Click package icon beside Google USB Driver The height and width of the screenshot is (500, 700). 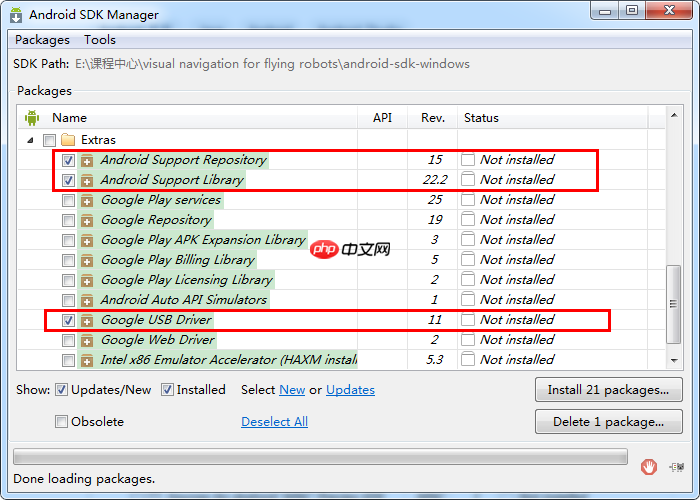pos(87,320)
